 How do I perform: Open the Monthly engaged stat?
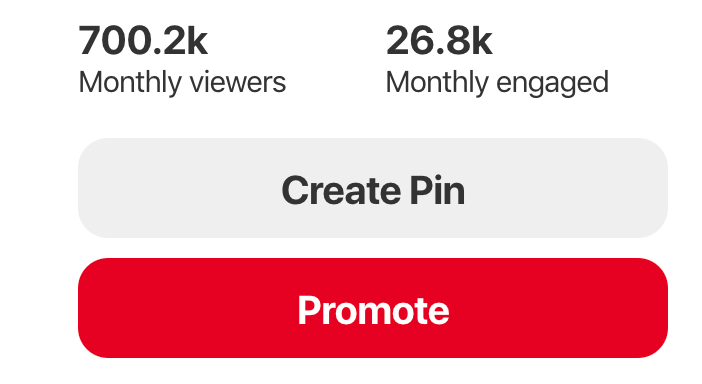pyautogui.click(x=497, y=60)
